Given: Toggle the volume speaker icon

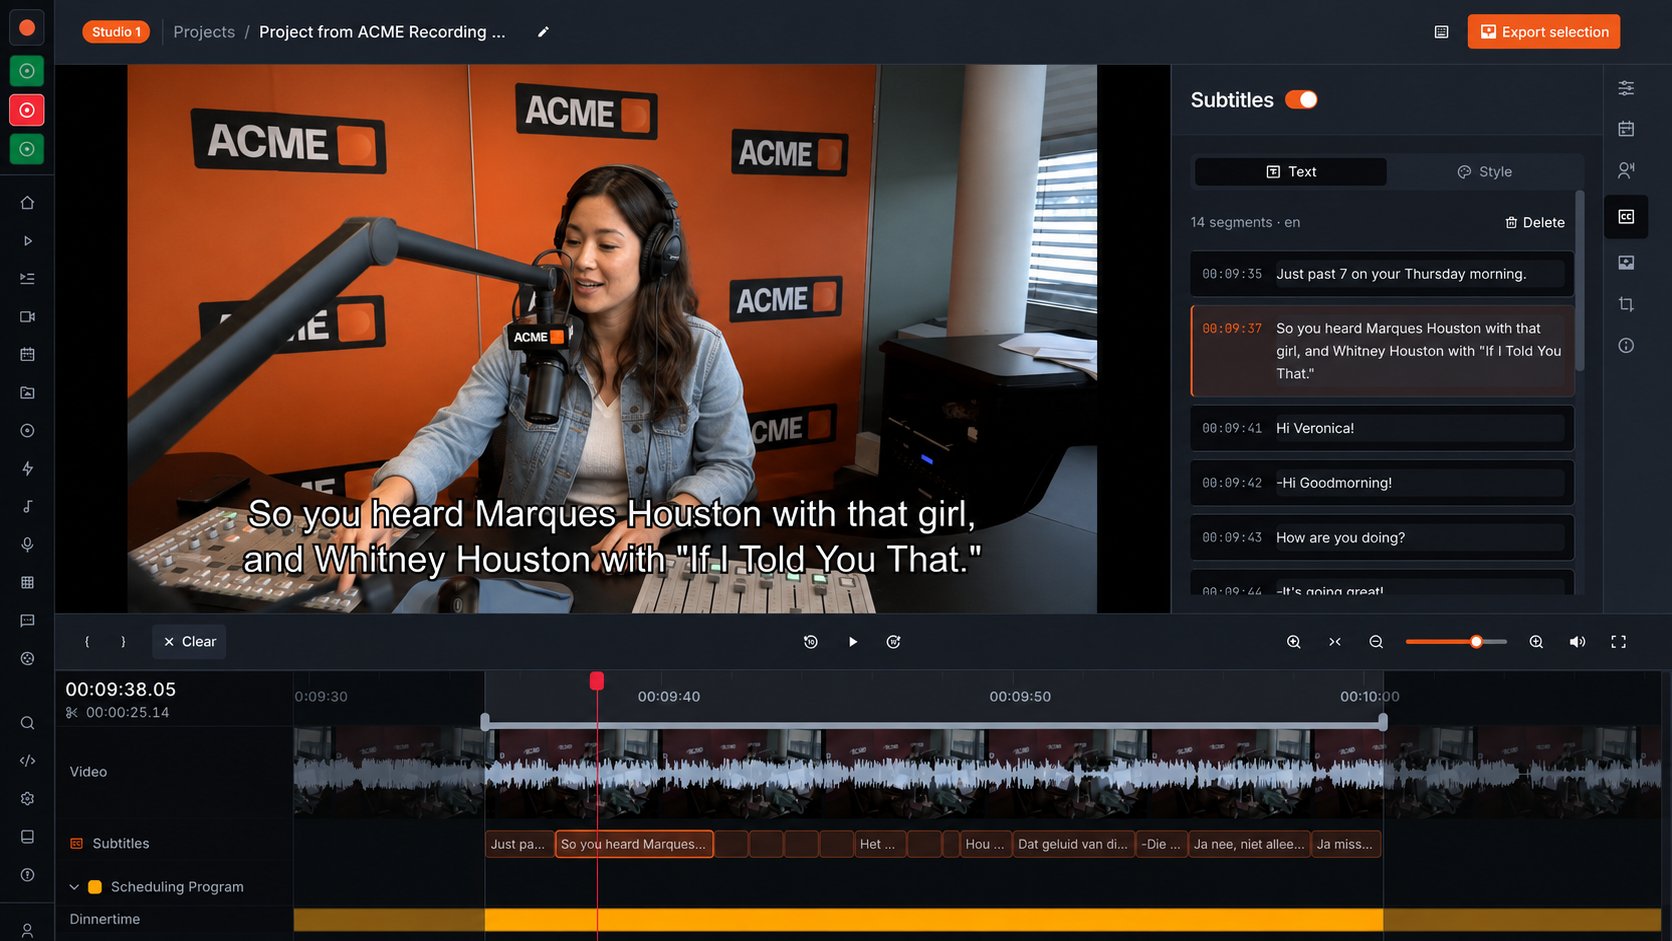Looking at the screenshot, I should pos(1577,642).
